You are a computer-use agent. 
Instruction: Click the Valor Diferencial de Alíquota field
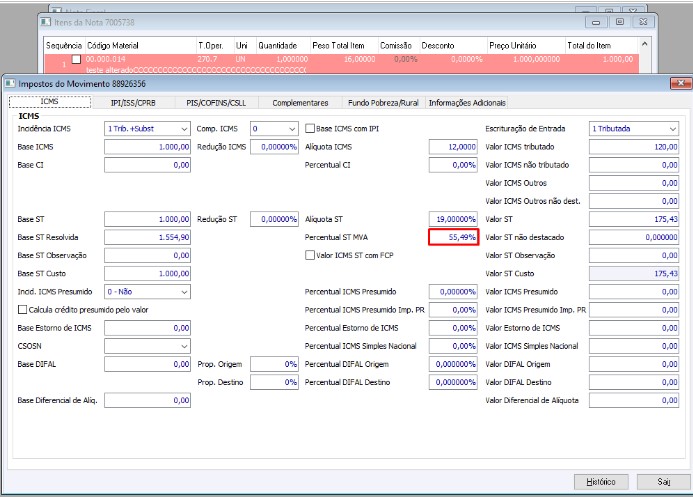pyautogui.click(x=634, y=401)
